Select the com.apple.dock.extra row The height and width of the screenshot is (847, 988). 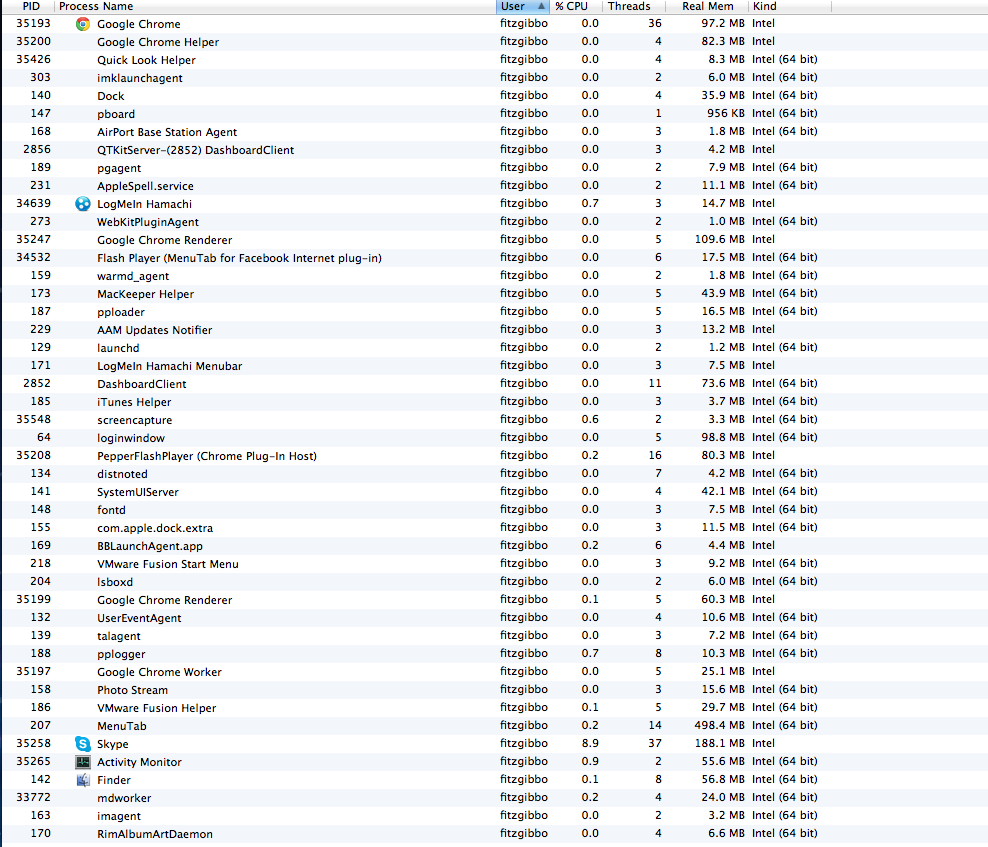[494, 528]
